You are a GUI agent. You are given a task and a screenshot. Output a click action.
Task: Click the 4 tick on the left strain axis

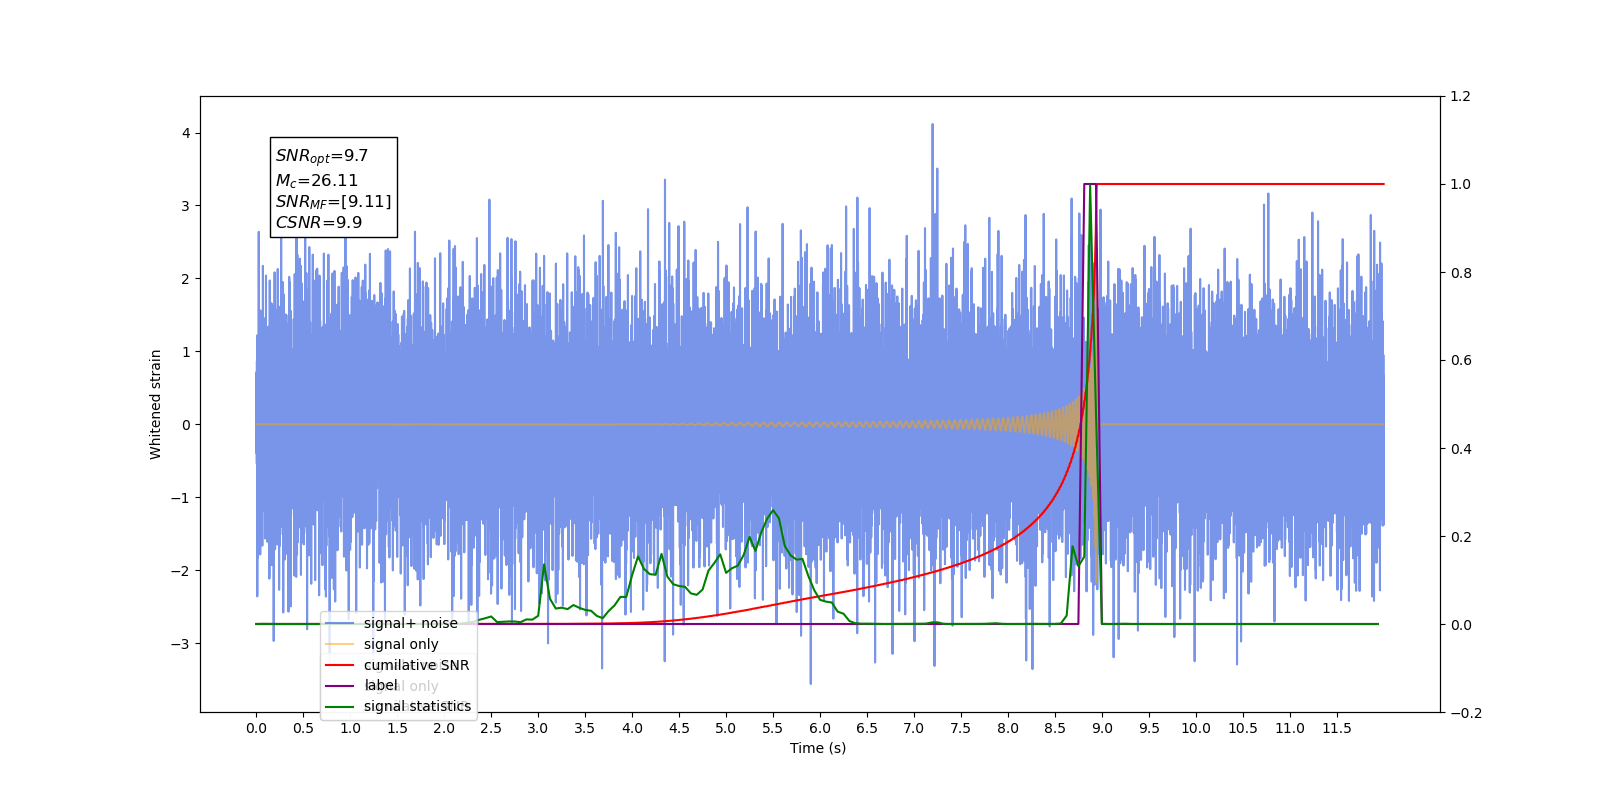[186, 133]
